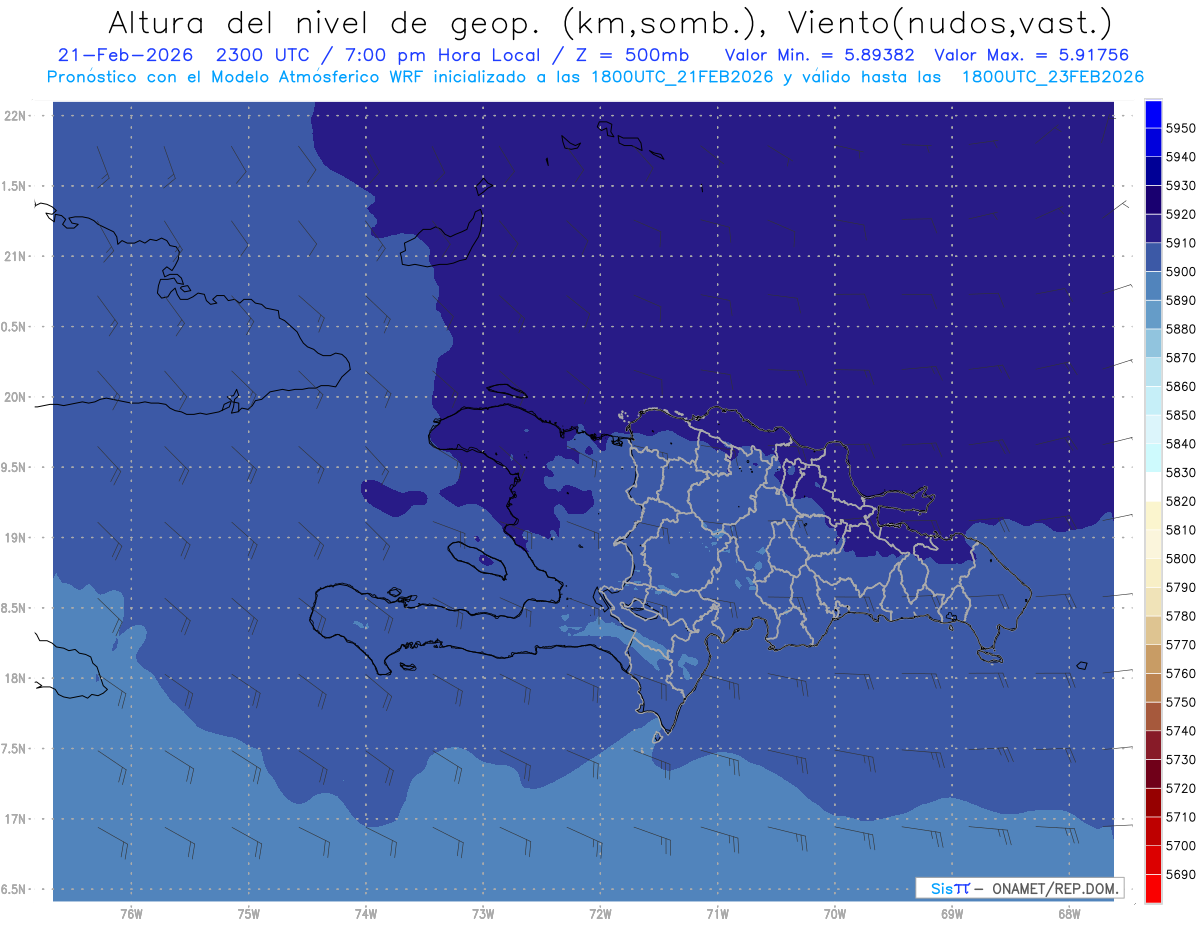Click the '69W' longitude label
This screenshot has width=1200, height=927.
click(x=952, y=914)
